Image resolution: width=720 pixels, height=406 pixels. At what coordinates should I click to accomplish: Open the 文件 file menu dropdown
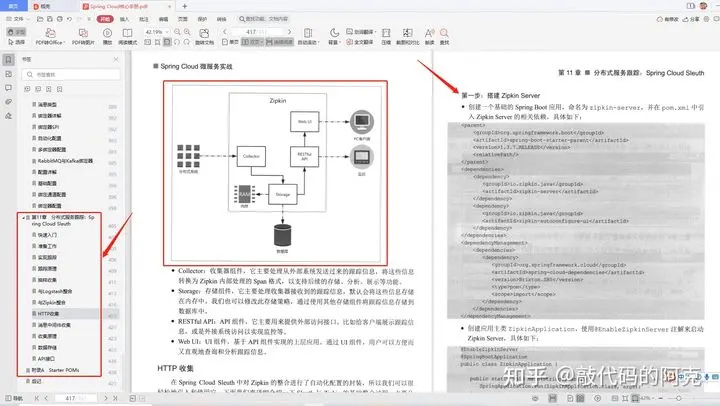point(18,19)
